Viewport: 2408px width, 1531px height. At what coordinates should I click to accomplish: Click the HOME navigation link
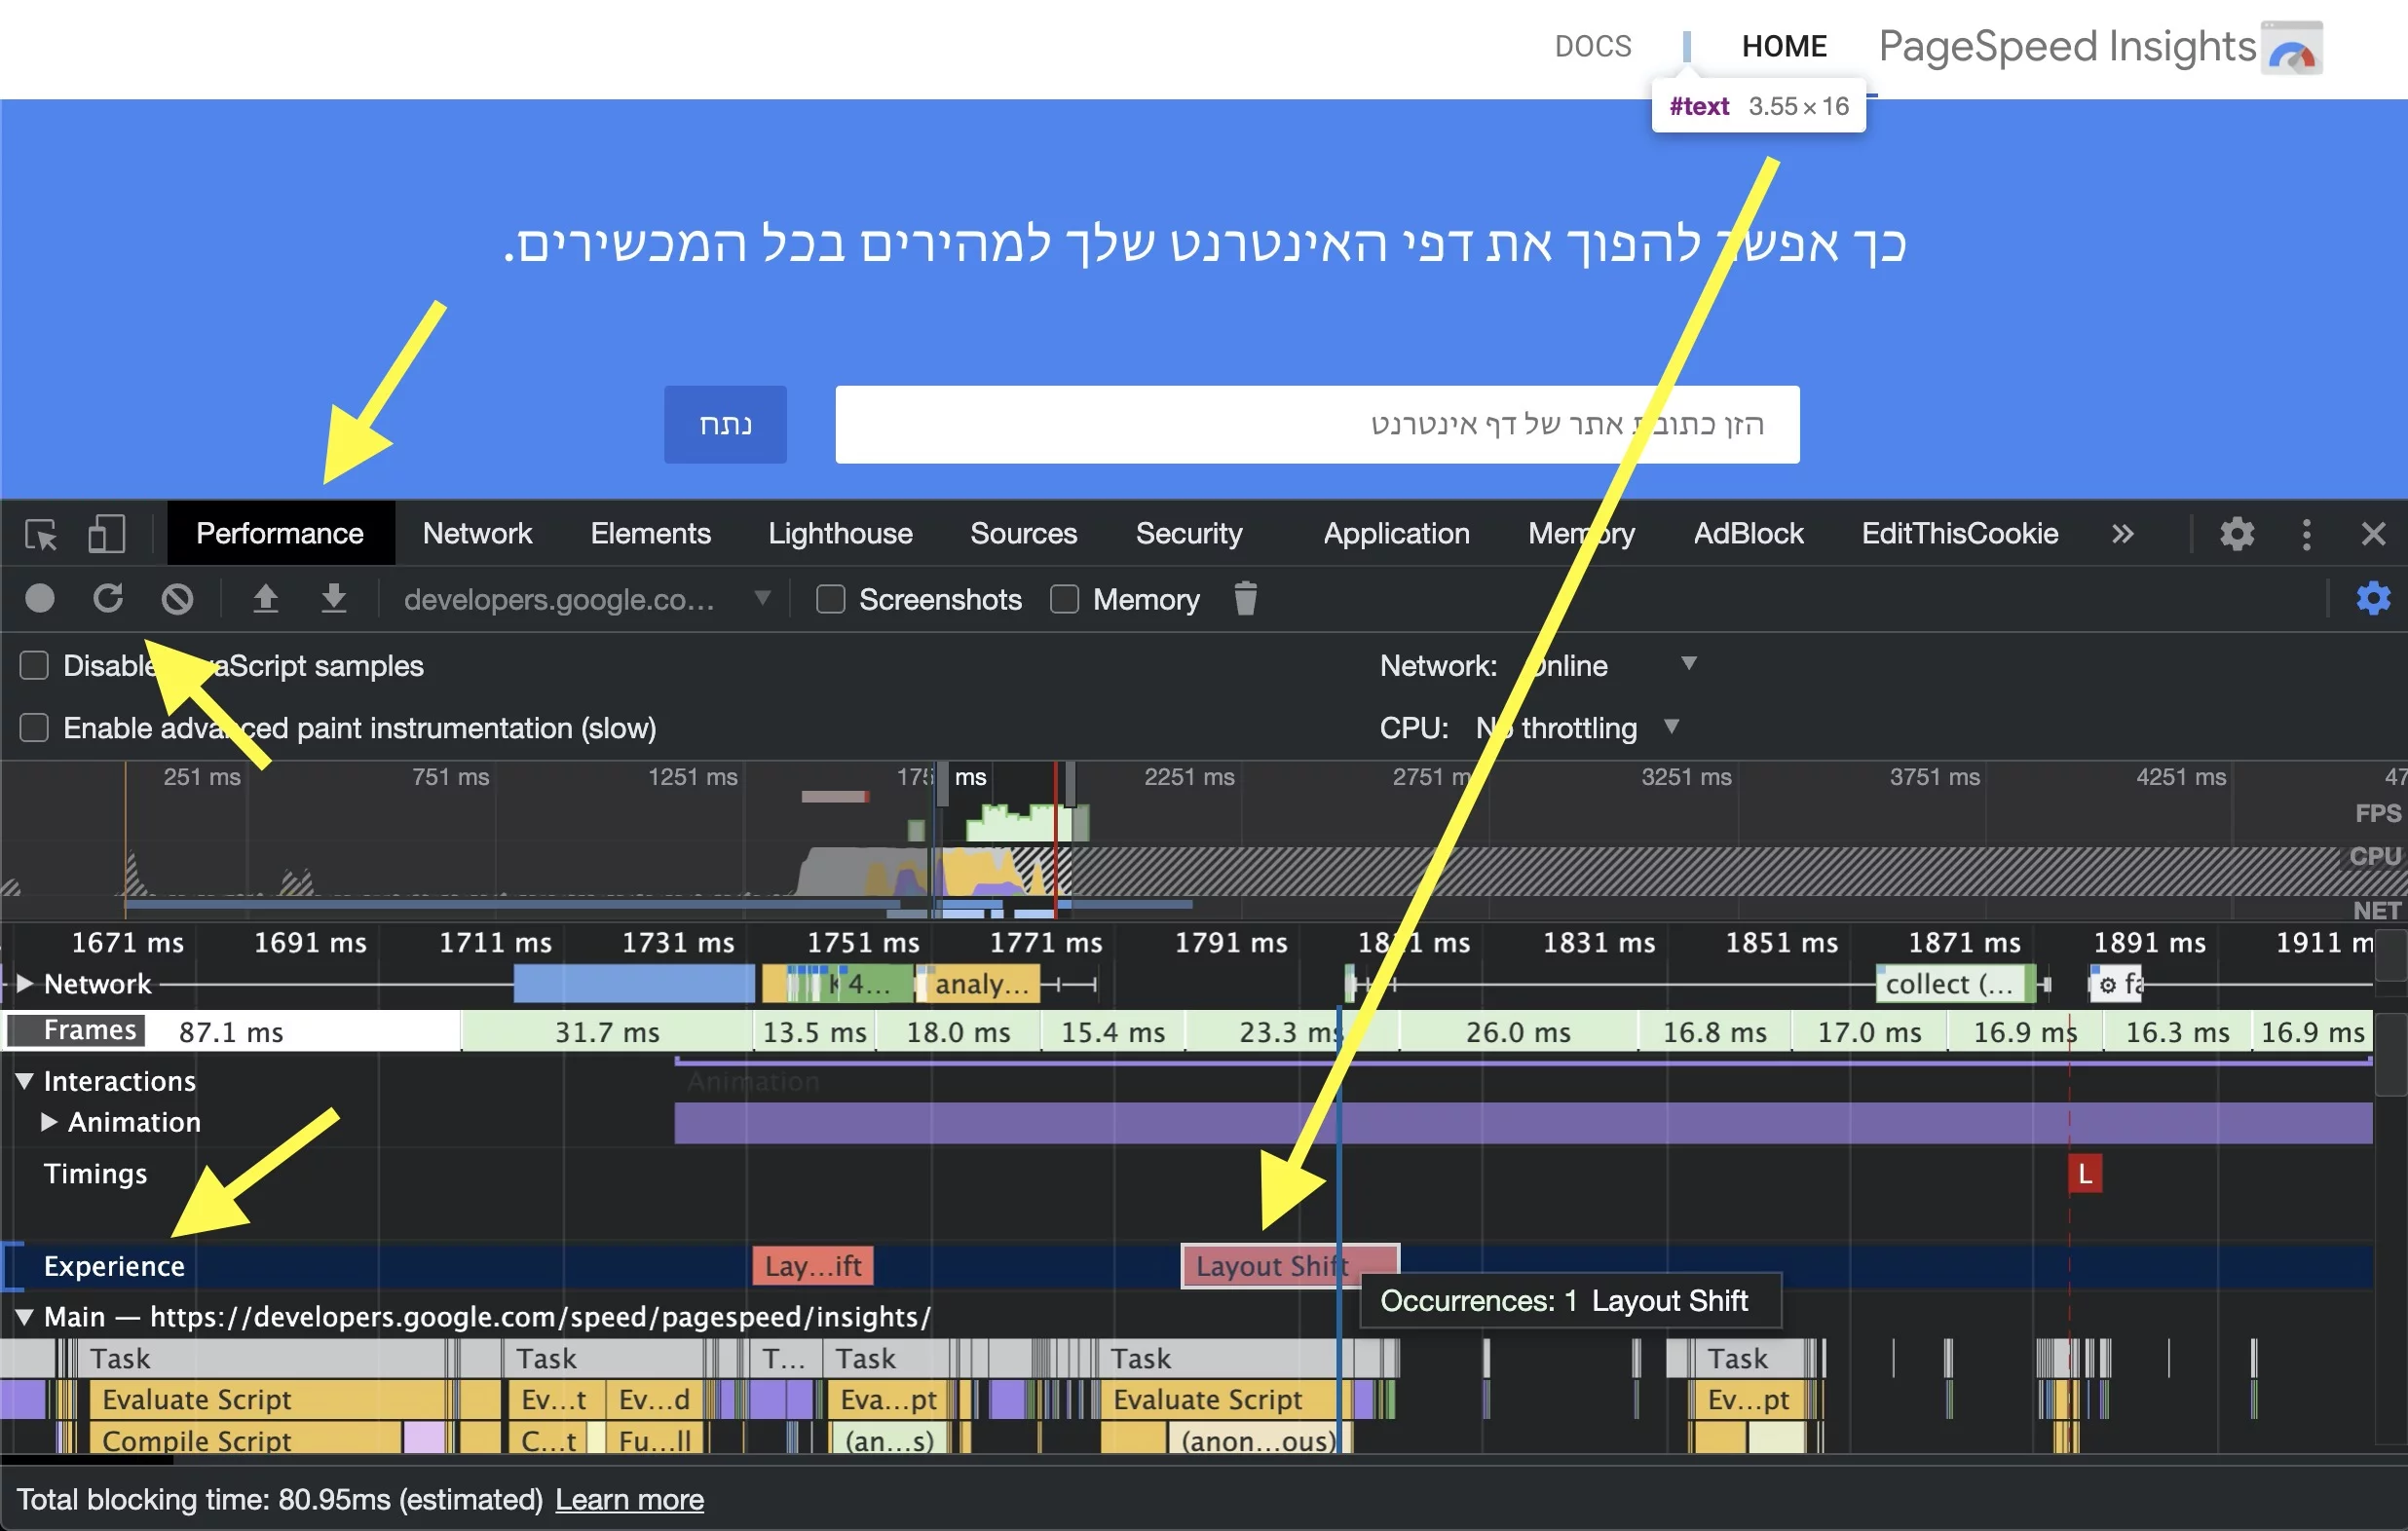point(1784,46)
